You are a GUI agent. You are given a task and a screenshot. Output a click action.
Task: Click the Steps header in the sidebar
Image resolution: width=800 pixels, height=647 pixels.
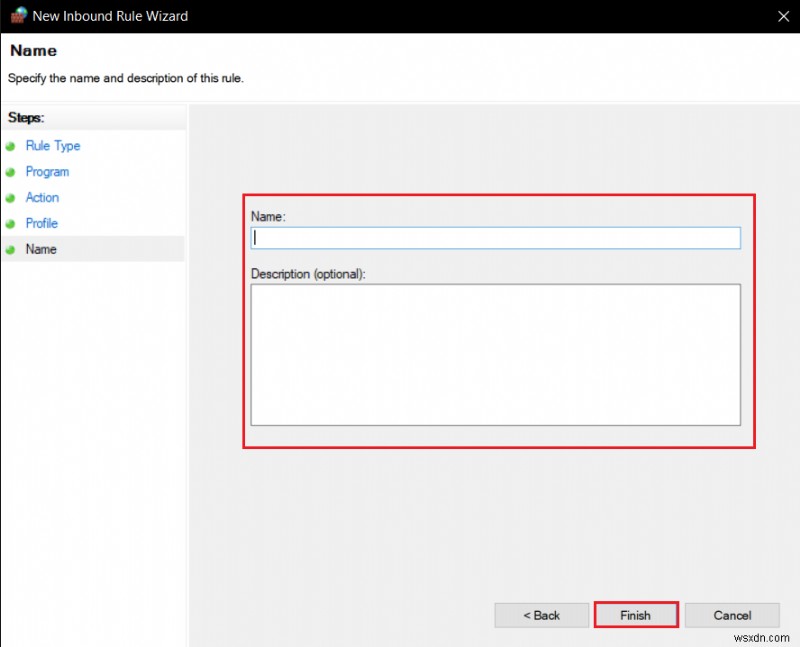tap(26, 118)
